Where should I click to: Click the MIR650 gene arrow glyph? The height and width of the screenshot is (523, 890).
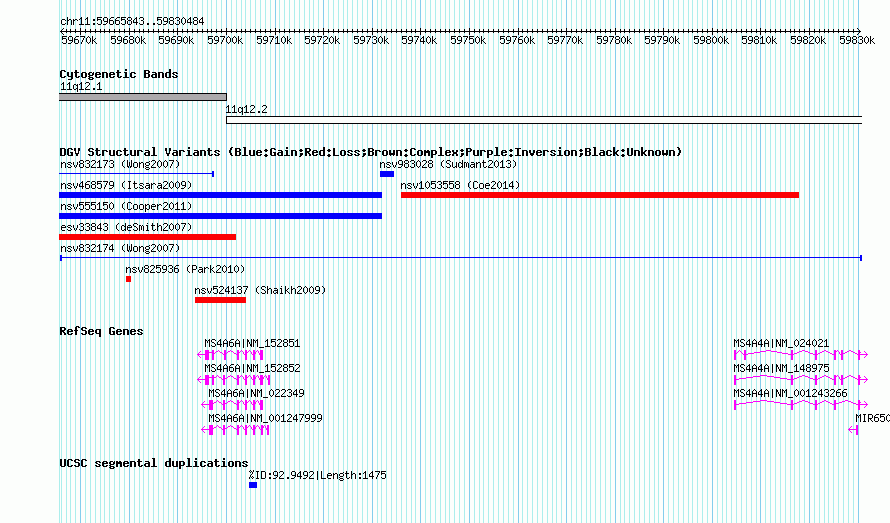[x=853, y=430]
